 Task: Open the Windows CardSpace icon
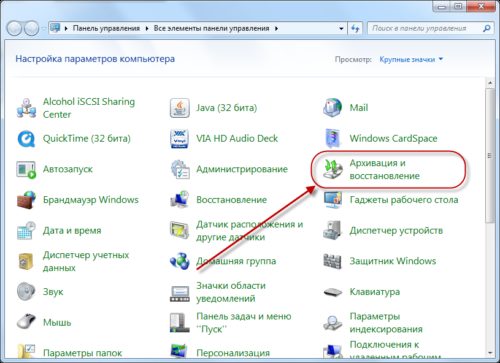pyautogui.click(x=332, y=138)
